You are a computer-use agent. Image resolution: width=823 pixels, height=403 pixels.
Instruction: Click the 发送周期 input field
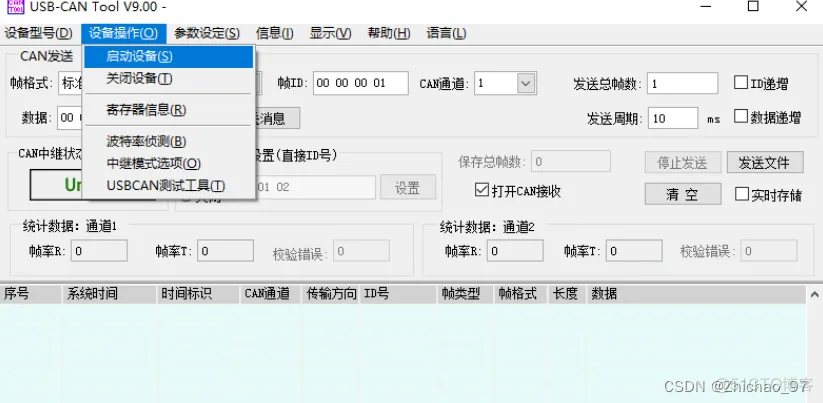click(x=673, y=118)
